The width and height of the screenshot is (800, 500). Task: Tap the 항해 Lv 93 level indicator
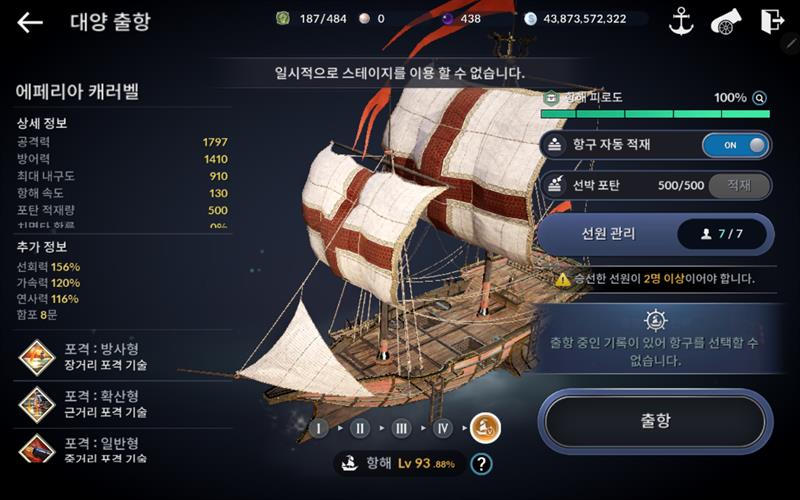click(x=399, y=463)
